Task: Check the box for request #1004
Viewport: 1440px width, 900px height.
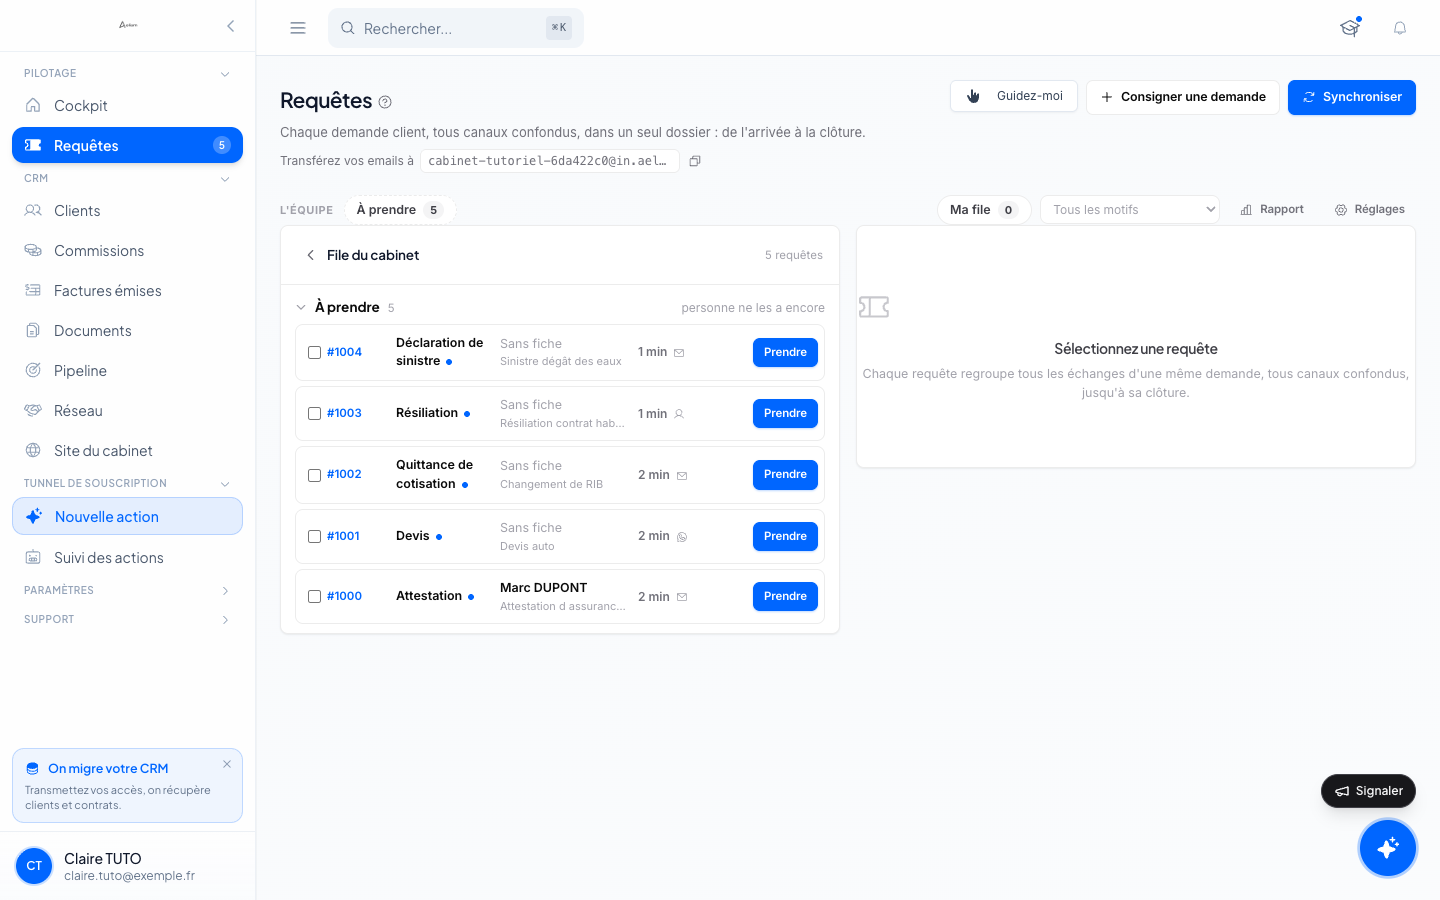Action: [x=314, y=352]
